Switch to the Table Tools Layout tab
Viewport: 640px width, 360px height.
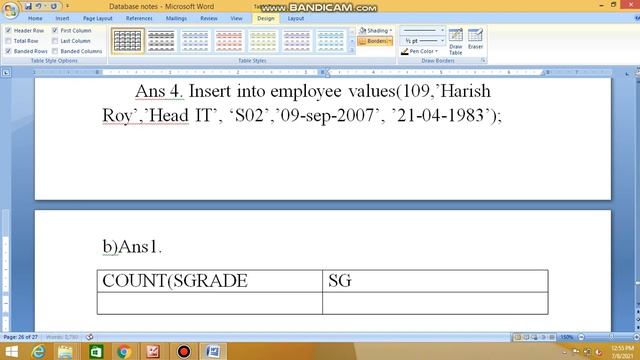296,18
